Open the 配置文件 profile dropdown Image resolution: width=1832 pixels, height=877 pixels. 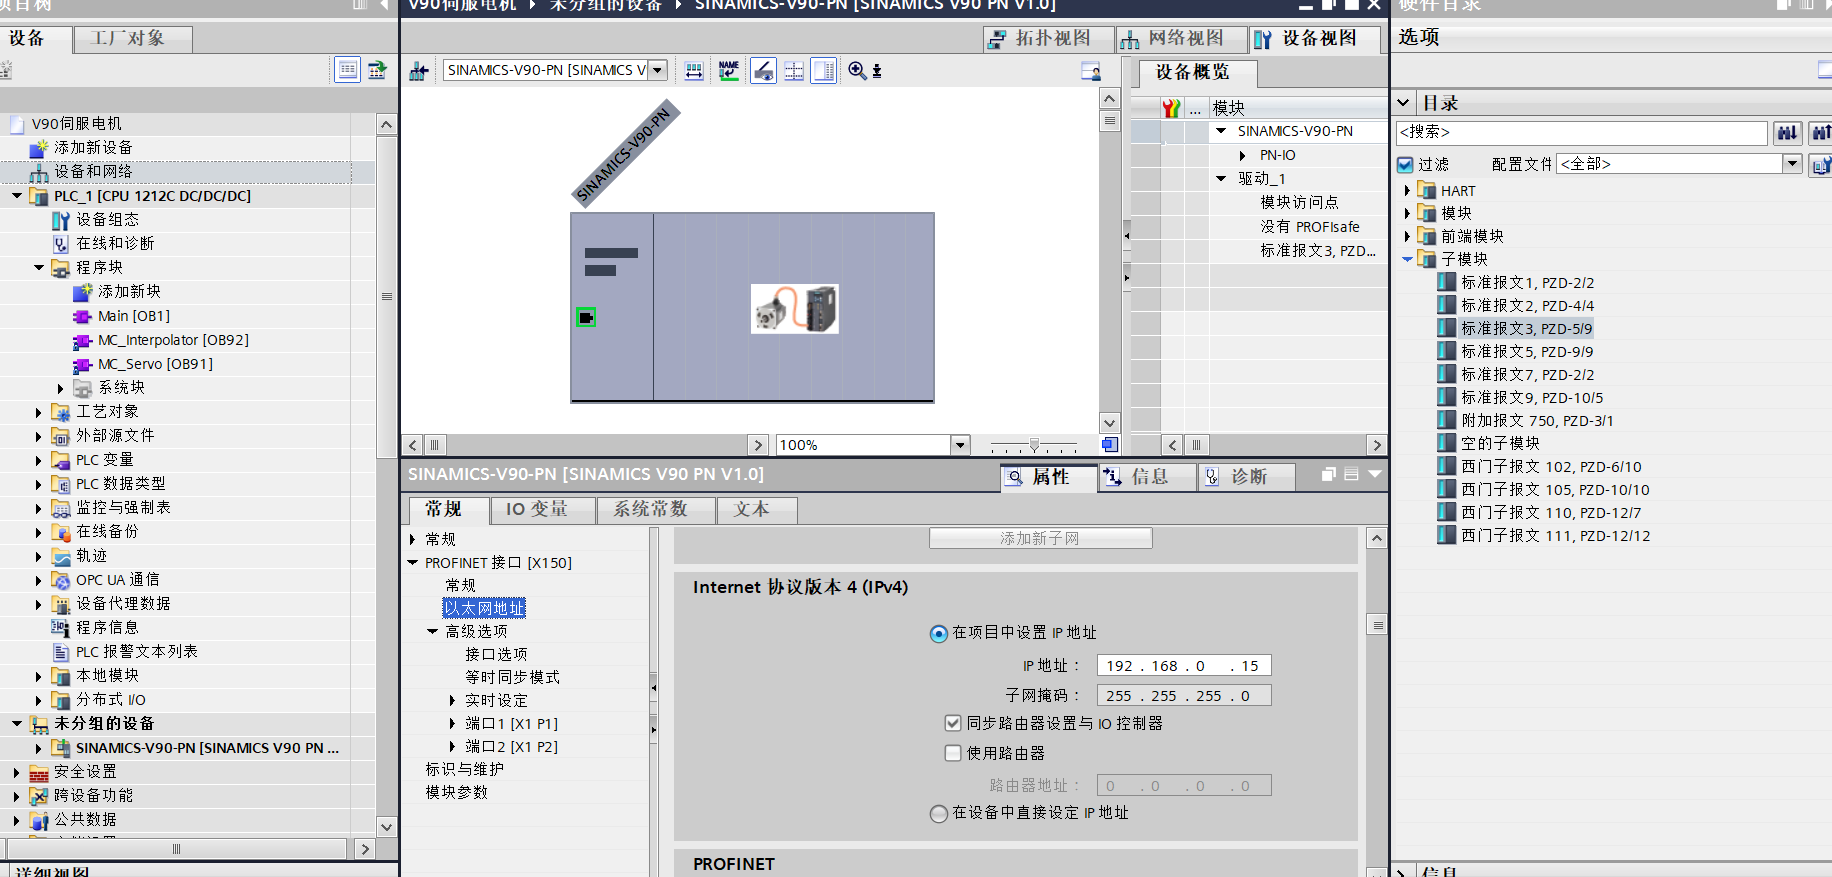click(1792, 164)
